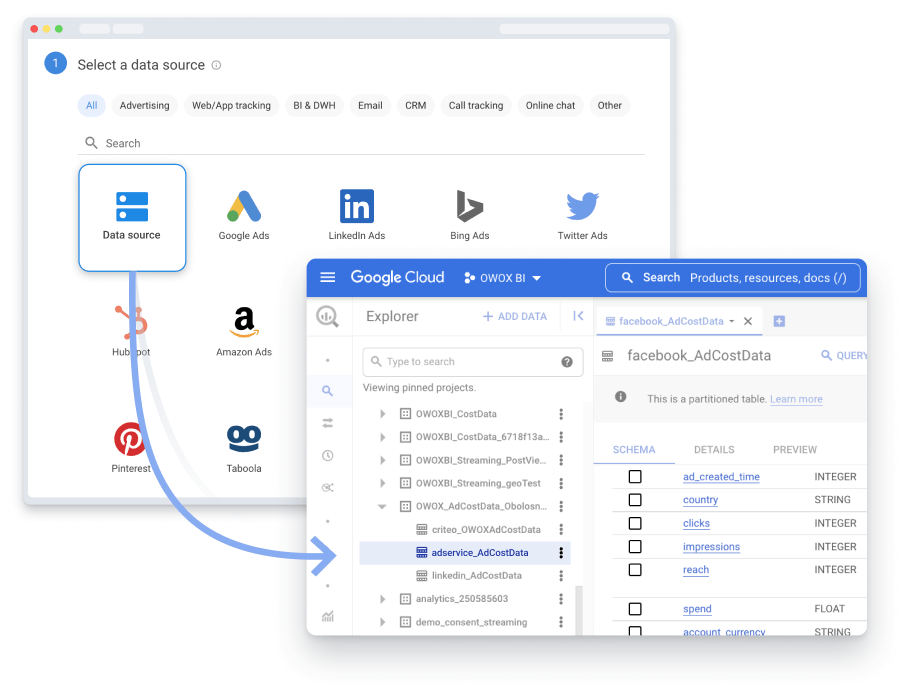
Task: Click the help icon in explorer search
Action: [x=567, y=362]
